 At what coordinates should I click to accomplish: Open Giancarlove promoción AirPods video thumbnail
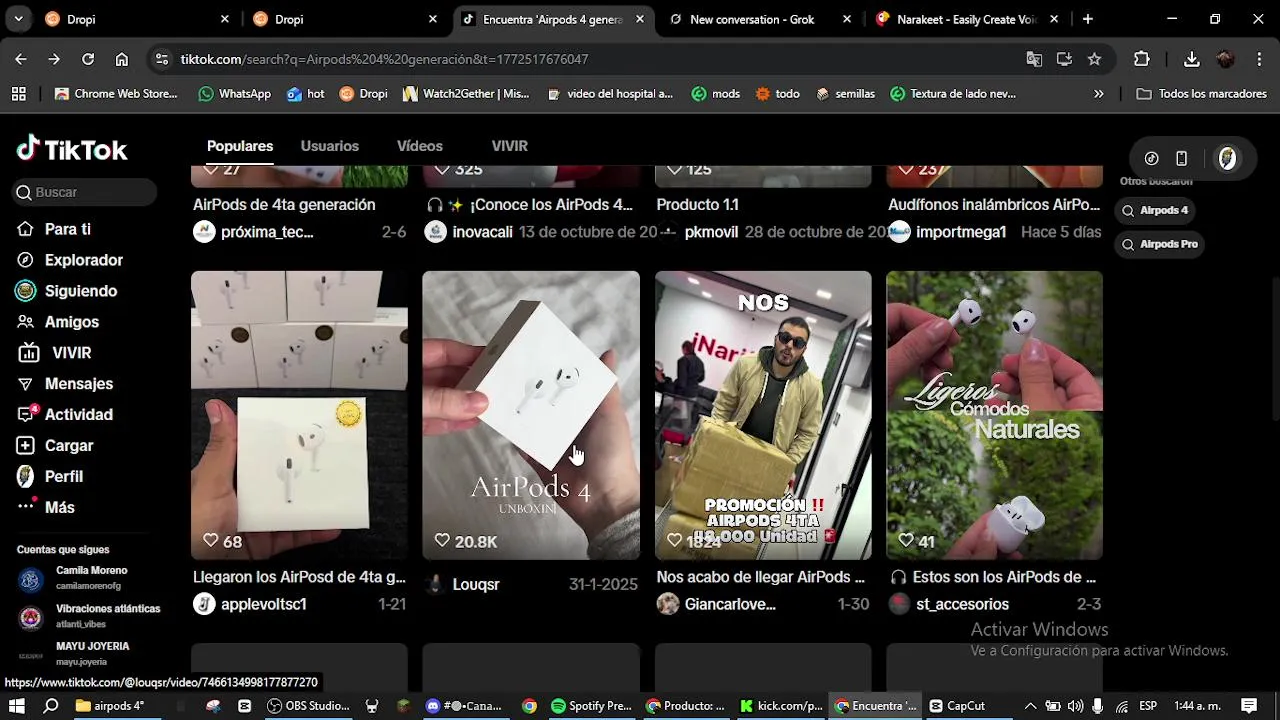[x=763, y=415]
